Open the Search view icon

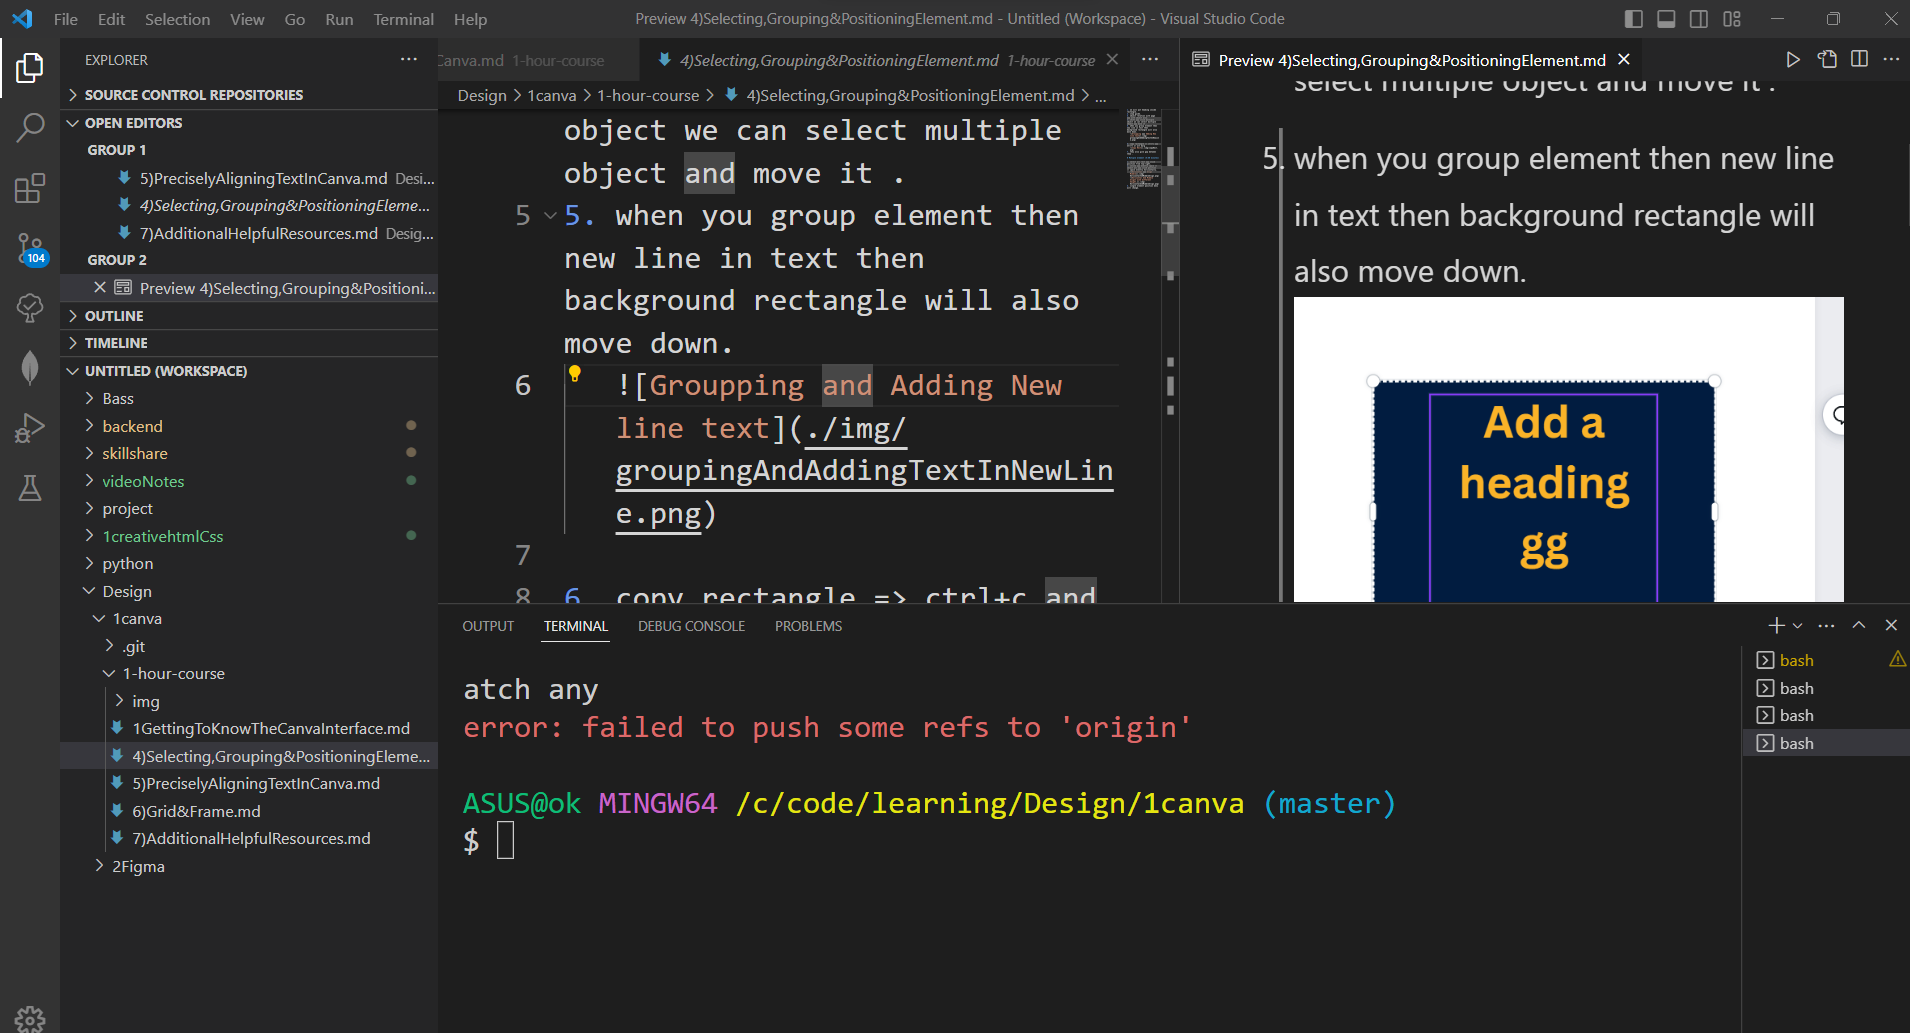[30, 127]
